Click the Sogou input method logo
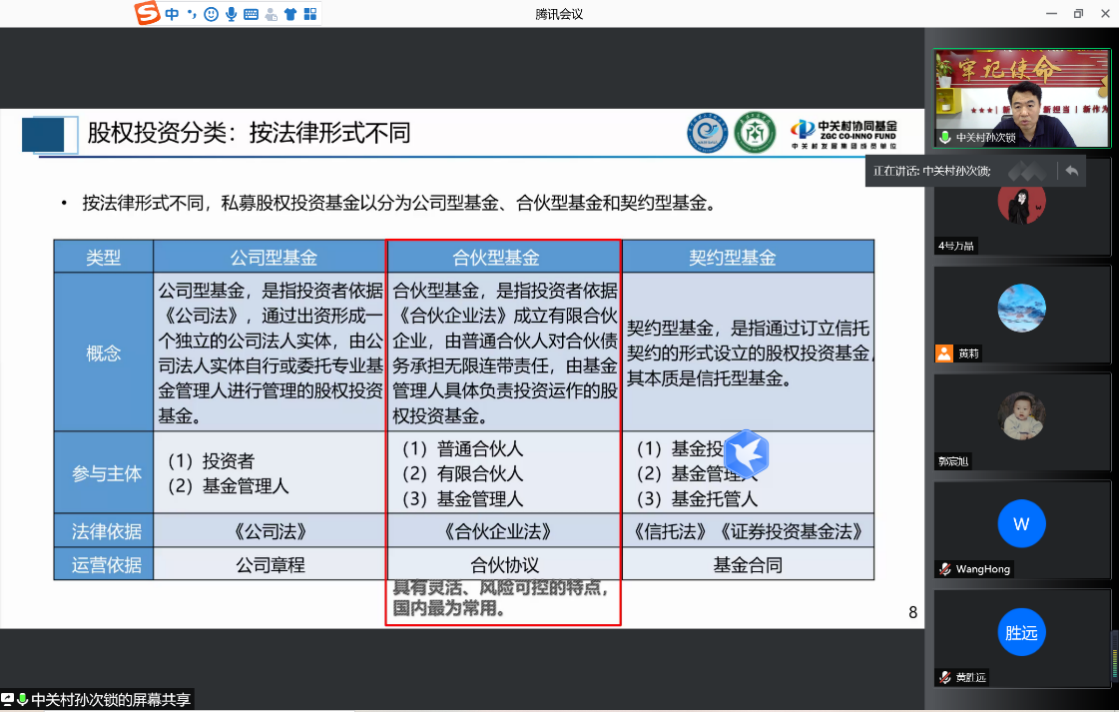Screen dimensions: 1119x712 click(x=148, y=14)
